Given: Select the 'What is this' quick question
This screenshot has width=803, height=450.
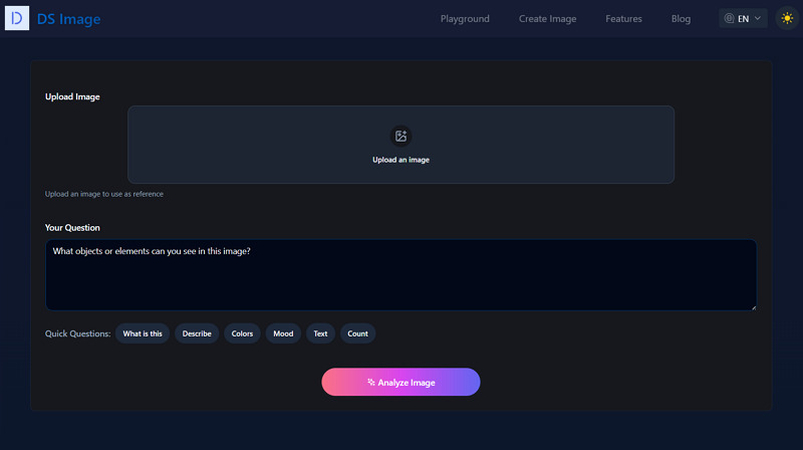Looking at the screenshot, I should point(142,334).
